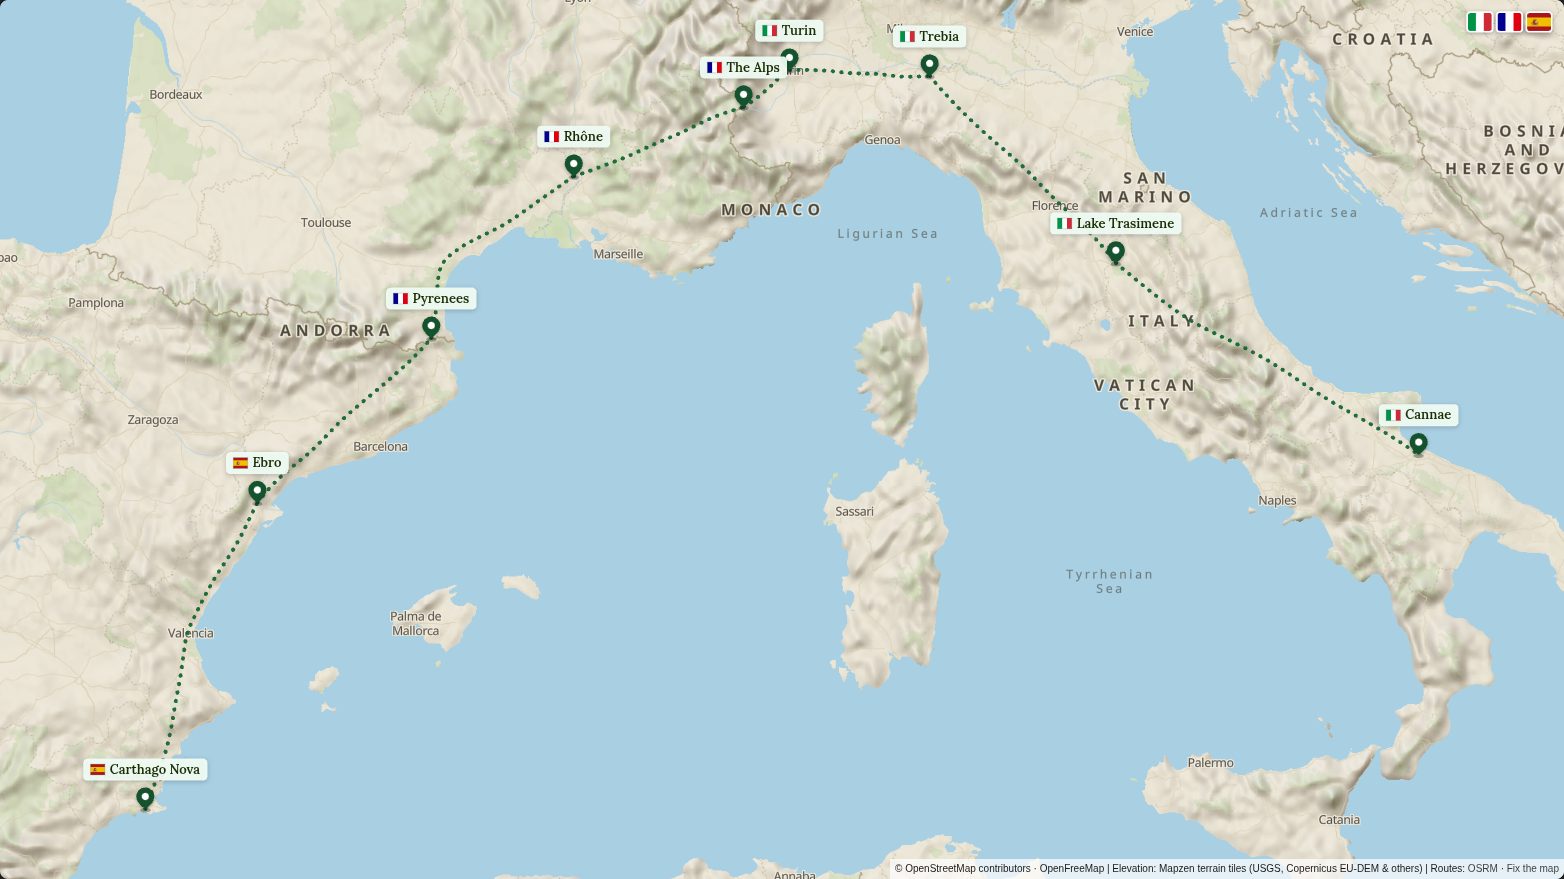Click the Venice city label
Viewport: 1564px width, 879px height.
click(1135, 31)
